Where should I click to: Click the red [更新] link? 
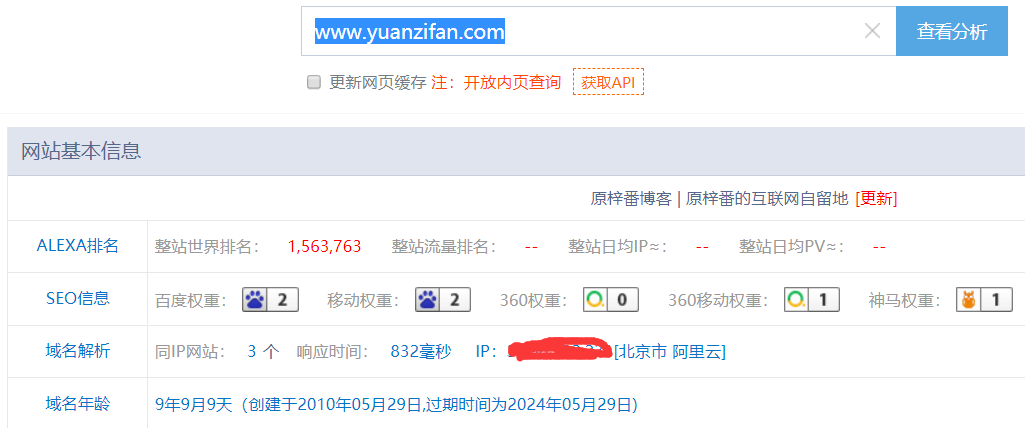[x=876, y=199]
